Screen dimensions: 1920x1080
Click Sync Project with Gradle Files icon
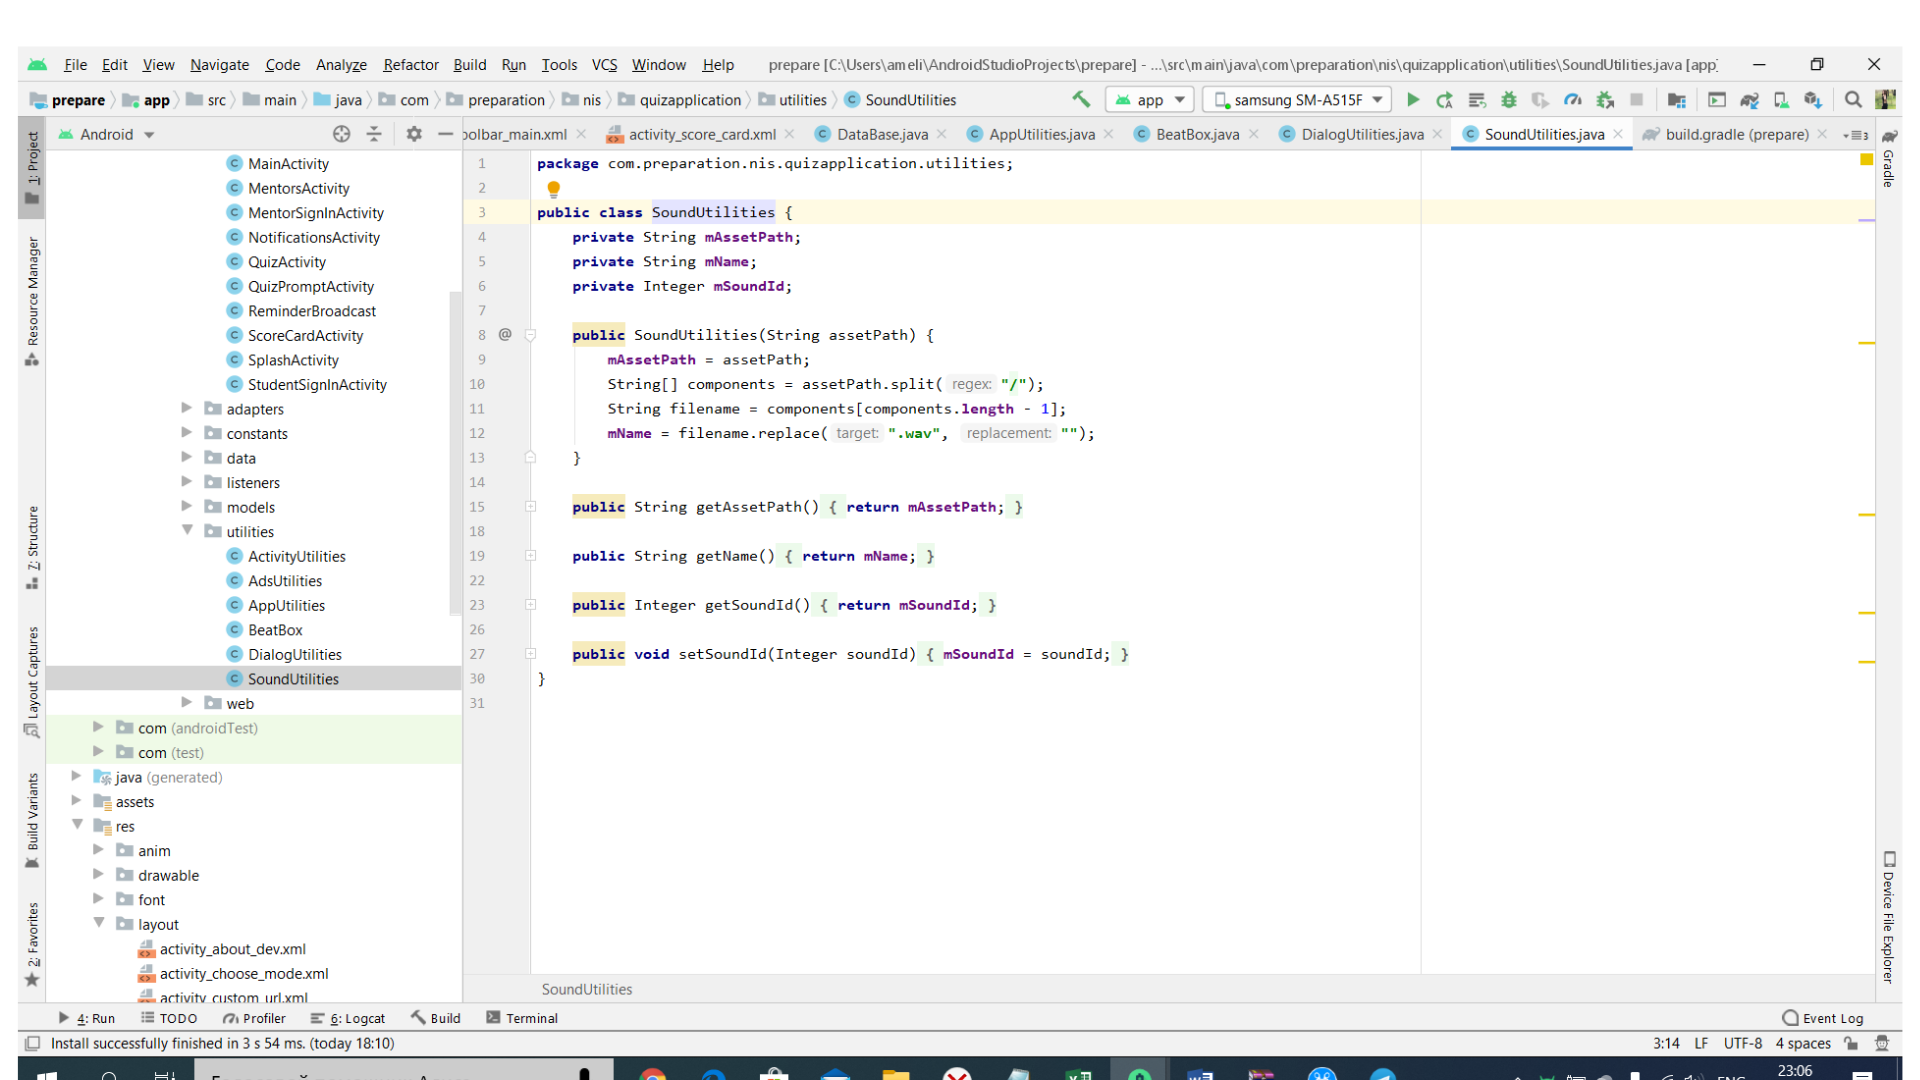(1749, 99)
